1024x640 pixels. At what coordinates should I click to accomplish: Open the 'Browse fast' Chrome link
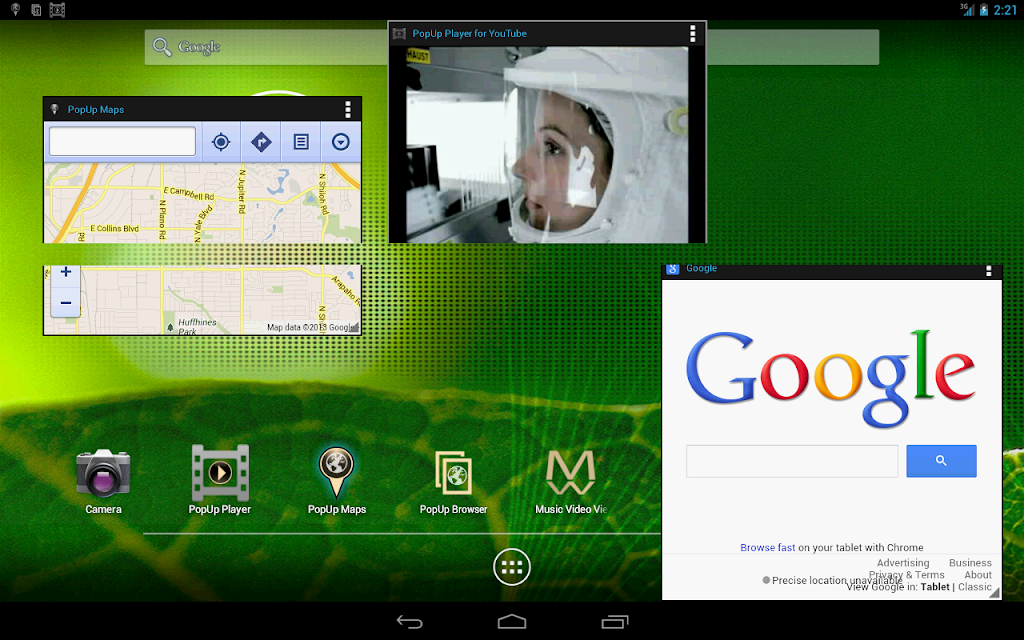coord(767,547)
